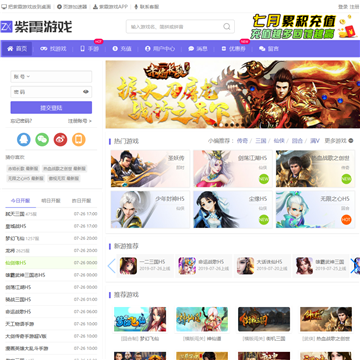This screenshot has width=360, height=360.
Task: Open 消息 messages nav item
Action: (198, 49)
